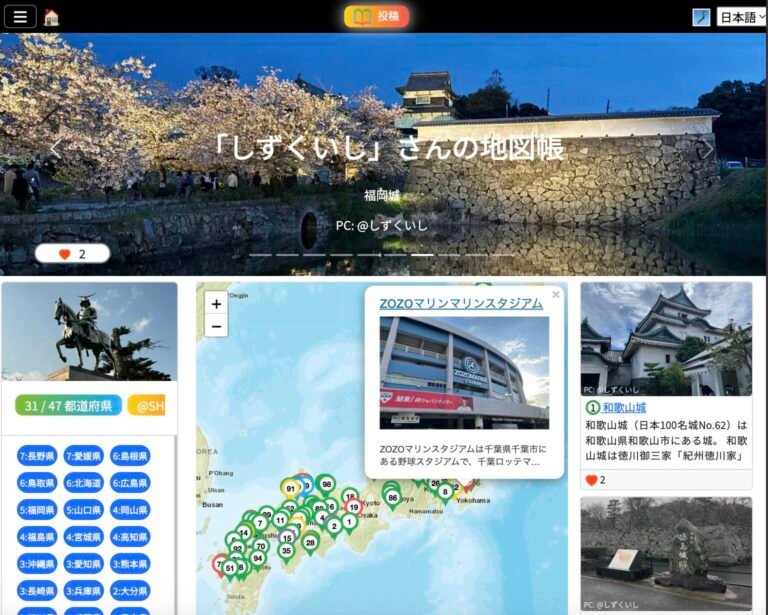The height and width of the screenshot is (615, 768).
Task: Zoom in on the map
Action: tap(216, 304)
